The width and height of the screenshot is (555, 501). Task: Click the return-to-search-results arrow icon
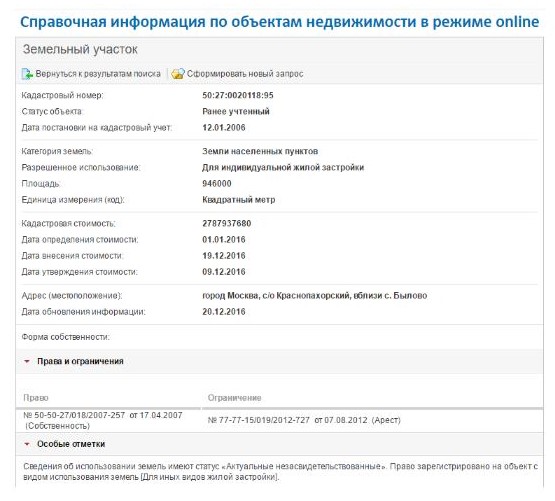point(27,74)
